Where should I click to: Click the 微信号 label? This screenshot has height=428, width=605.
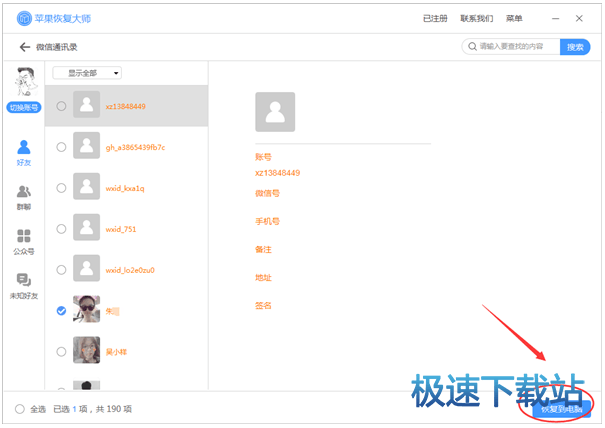point(267,193)
